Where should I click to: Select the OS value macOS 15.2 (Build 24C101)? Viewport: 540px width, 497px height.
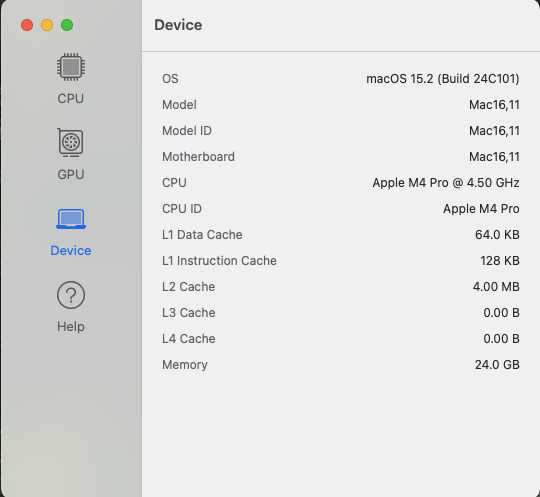coord(443,79)
